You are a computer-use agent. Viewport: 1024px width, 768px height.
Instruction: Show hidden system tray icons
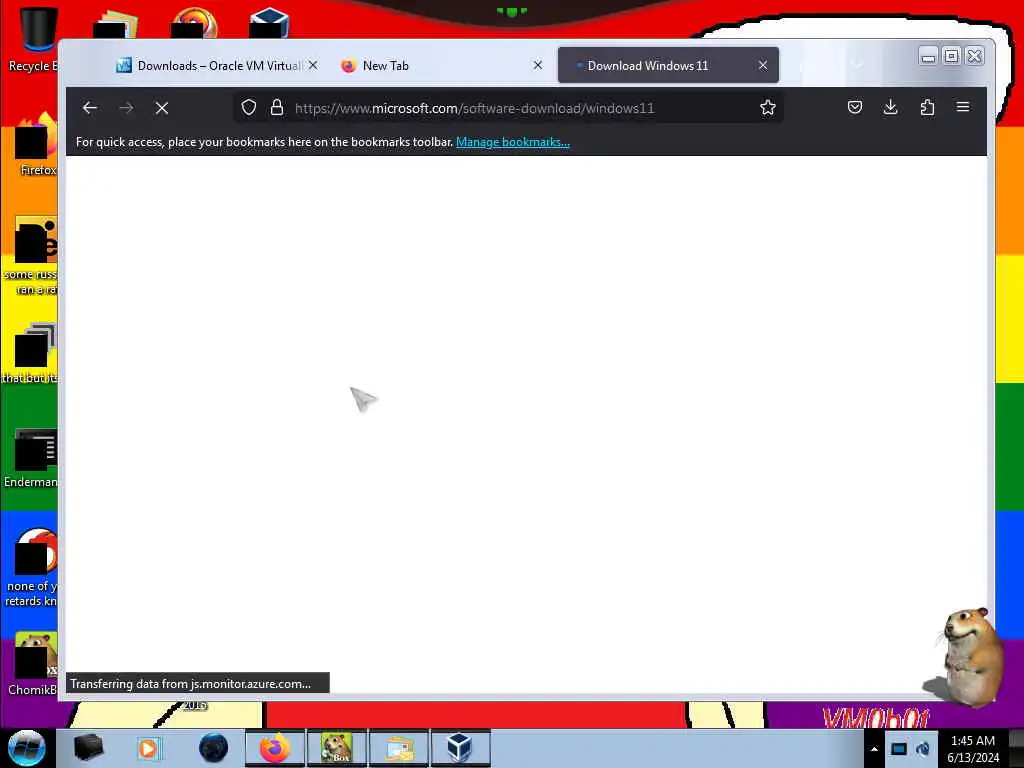point(874,749)
